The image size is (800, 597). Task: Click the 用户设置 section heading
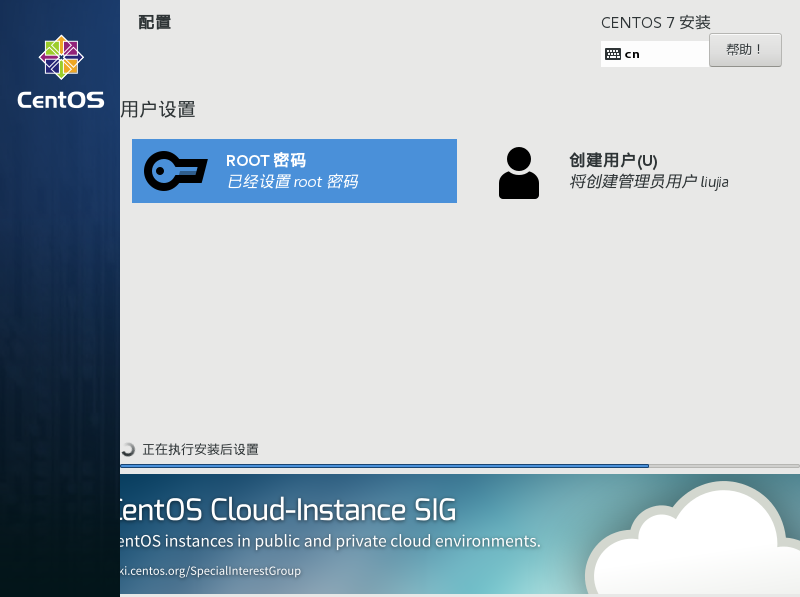(x=158, y=109)
